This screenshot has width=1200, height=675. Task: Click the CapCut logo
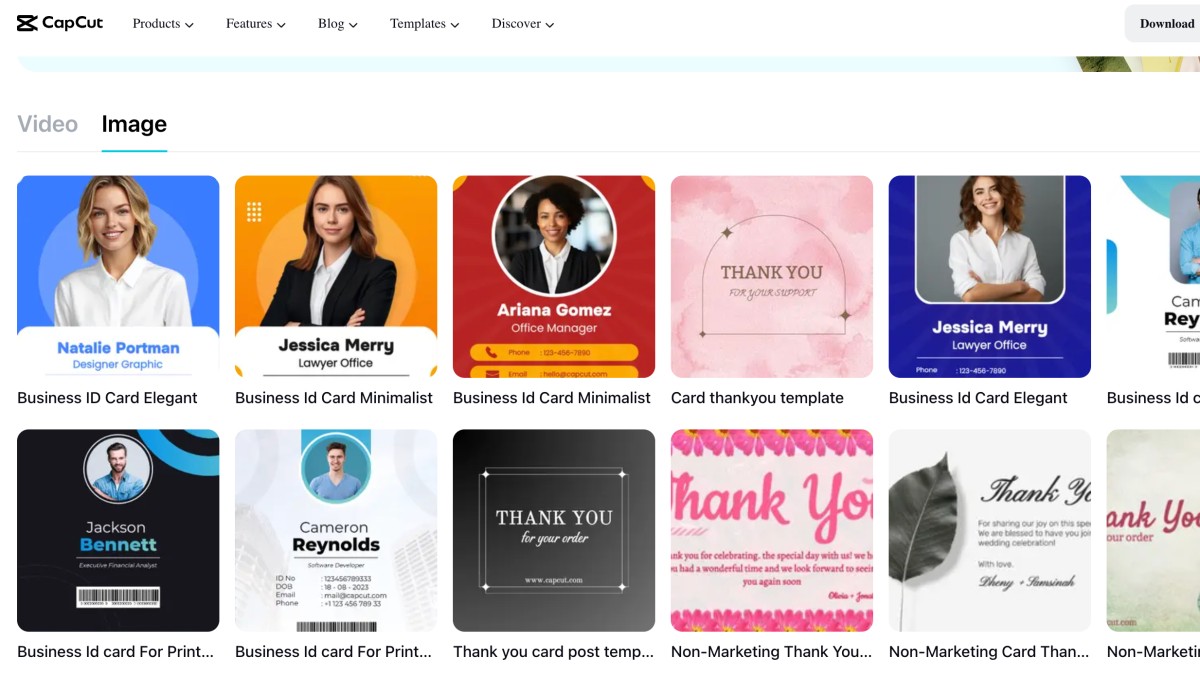pyautogui.click(x=60, y=23)
